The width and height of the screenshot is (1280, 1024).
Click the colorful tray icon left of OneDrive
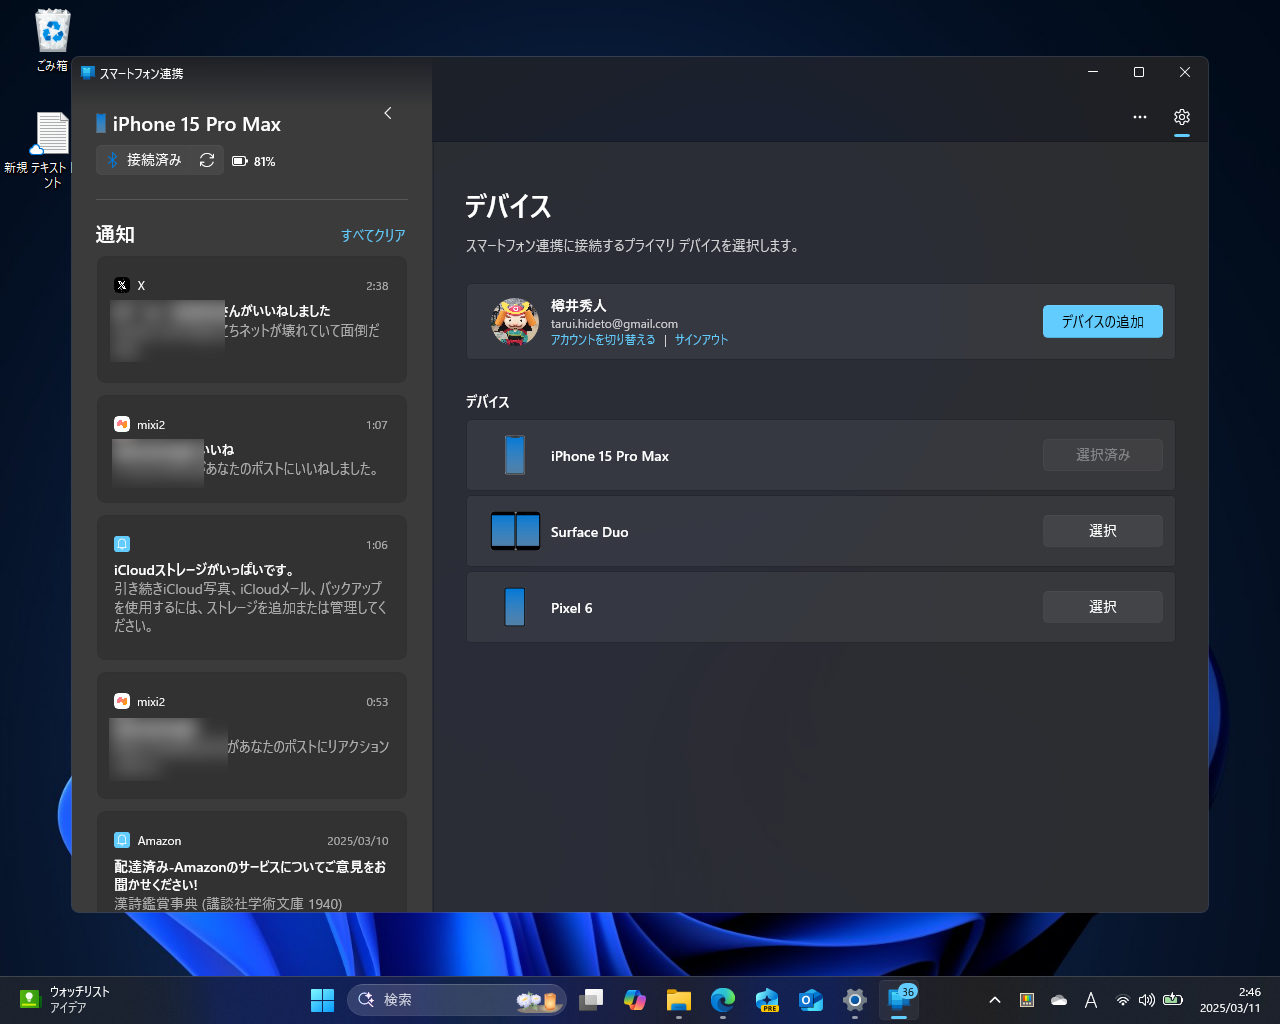point(1027,1000)
